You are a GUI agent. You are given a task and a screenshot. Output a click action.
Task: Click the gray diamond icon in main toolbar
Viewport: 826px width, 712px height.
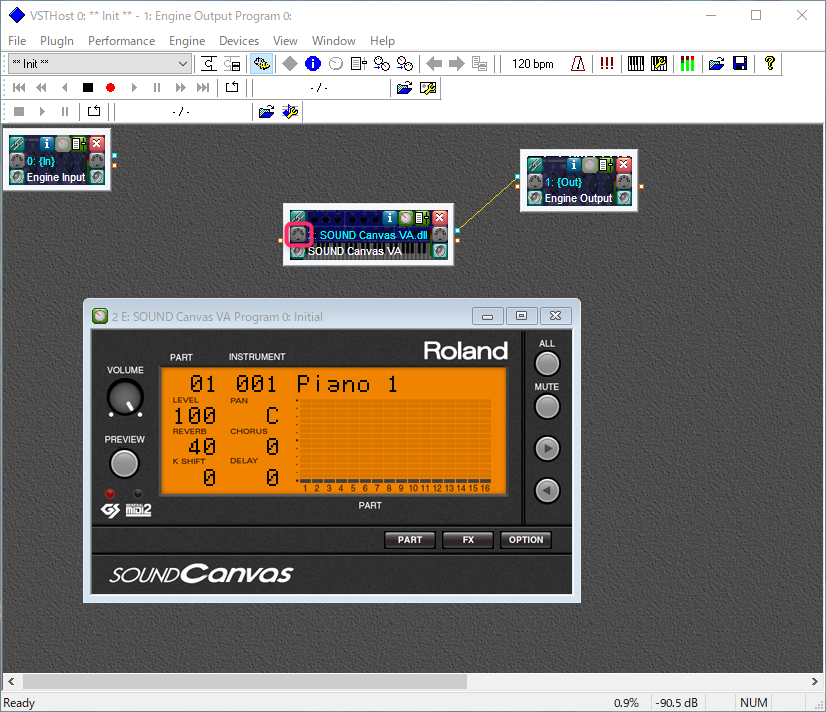290,64
